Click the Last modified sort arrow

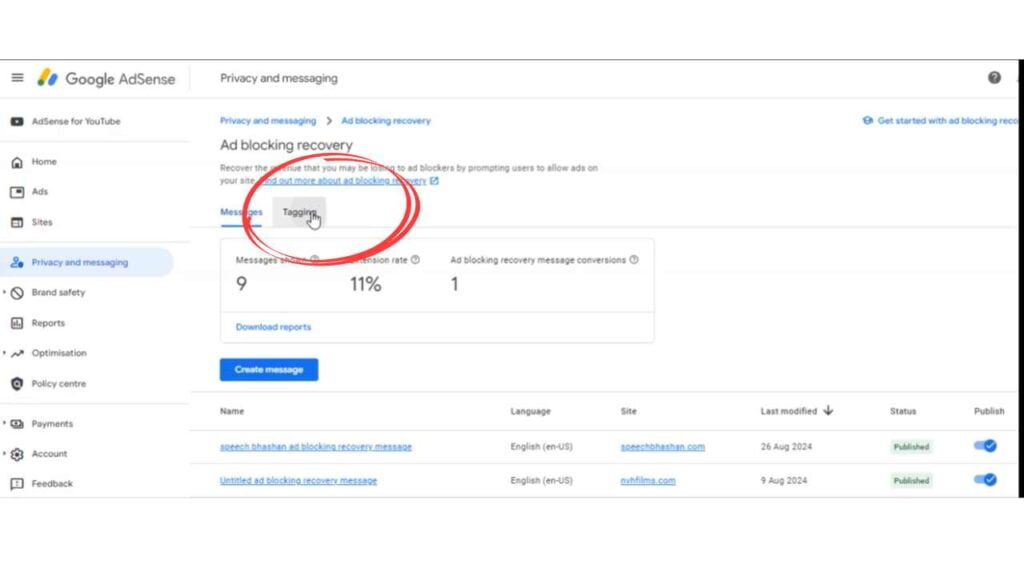tap(828, 411)
